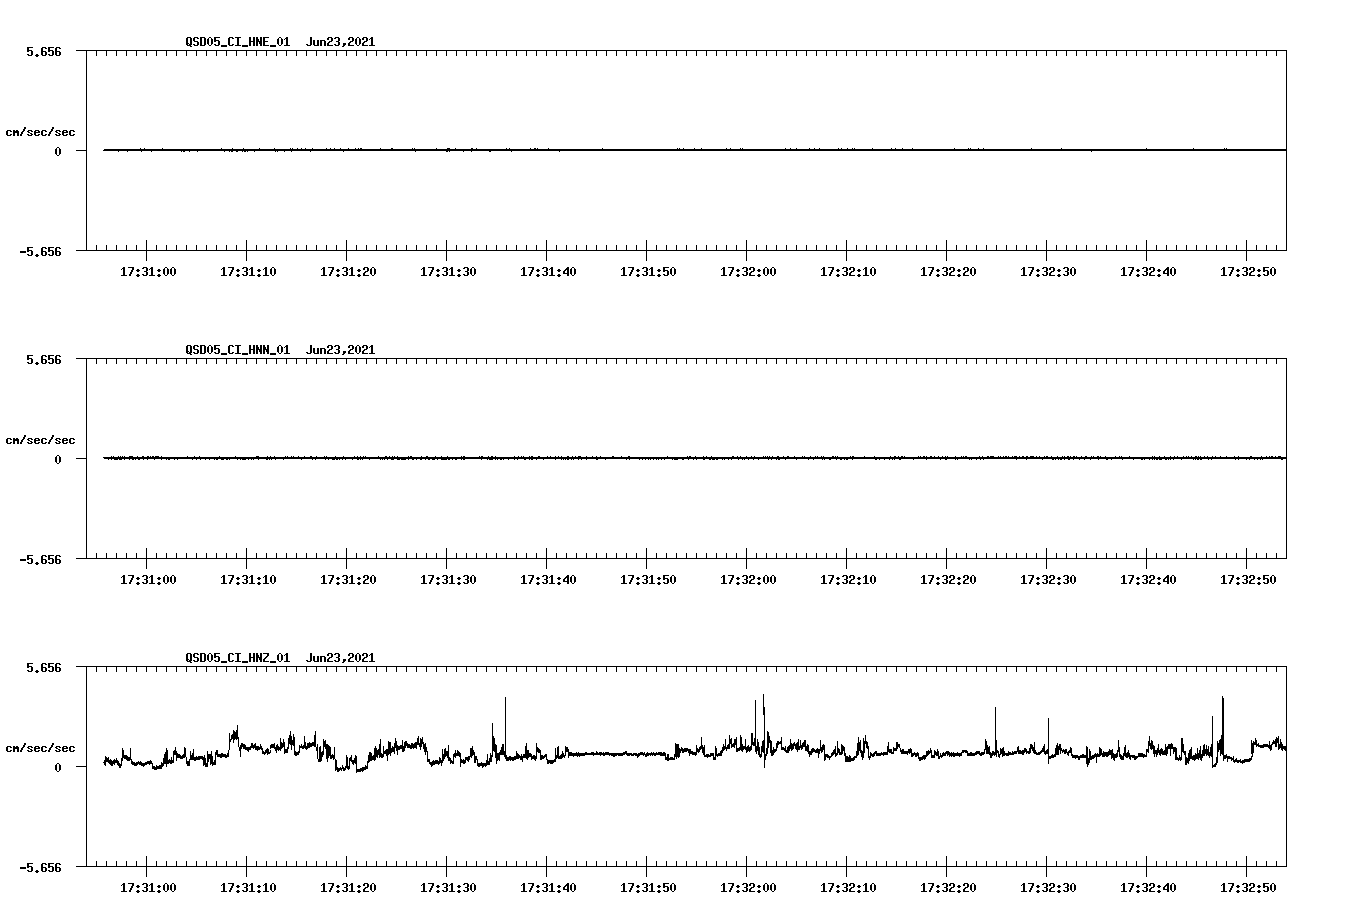Image resolution: width=1358 pixels, height=924 pixels.
Task: Click the 17:31:30 time label under HNN plot
Action: point(448,579)
